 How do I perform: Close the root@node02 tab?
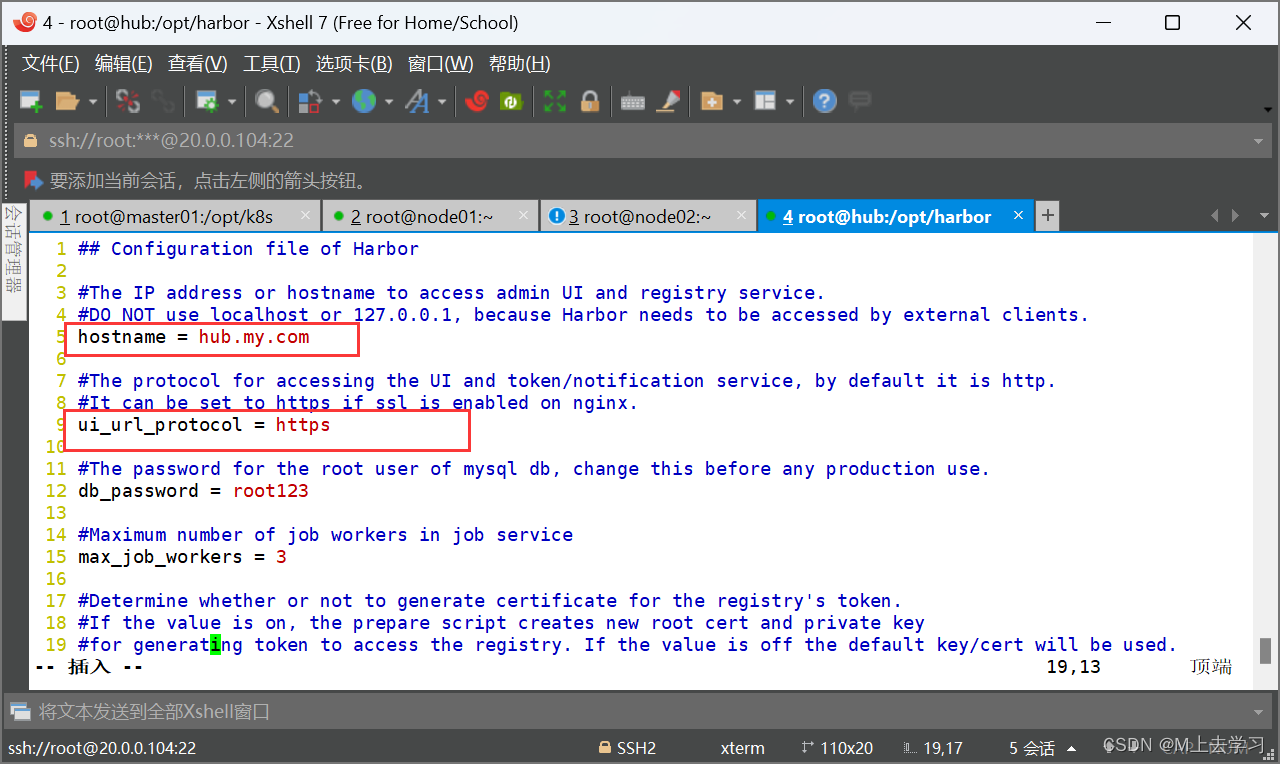pyautogui.click(x=740, y=216)
